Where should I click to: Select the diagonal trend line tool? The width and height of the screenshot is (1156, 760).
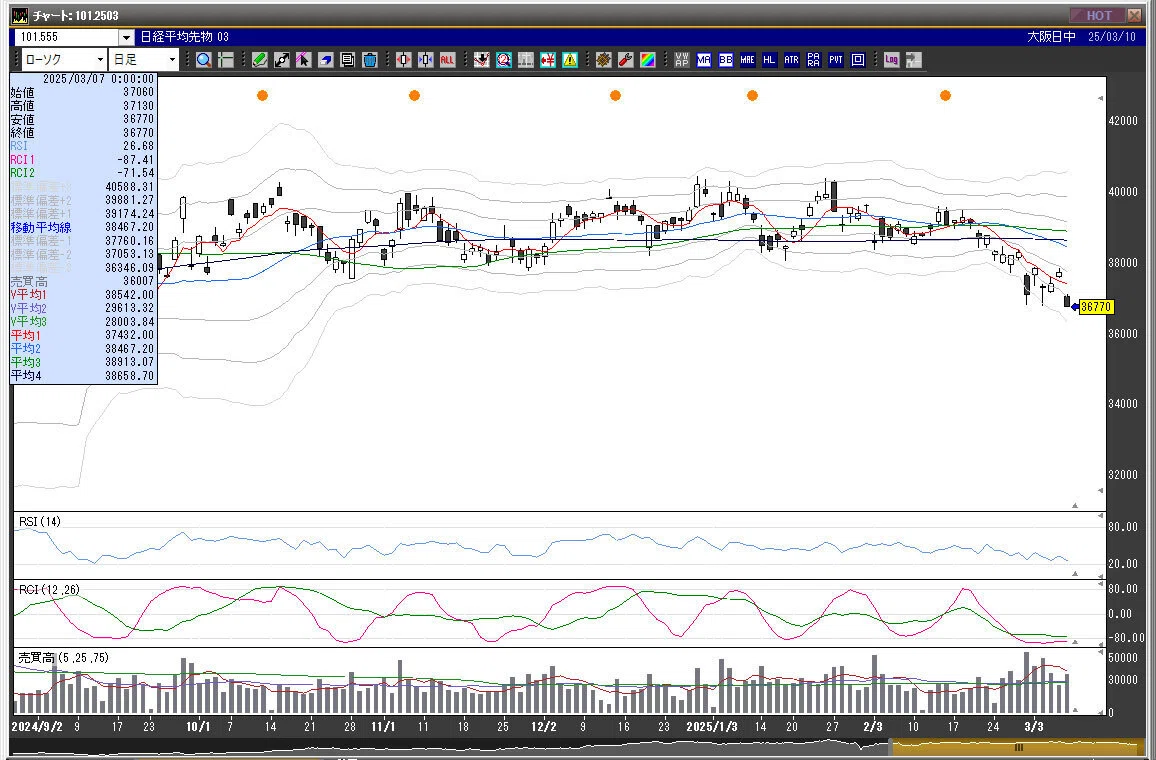click(282, 60)
